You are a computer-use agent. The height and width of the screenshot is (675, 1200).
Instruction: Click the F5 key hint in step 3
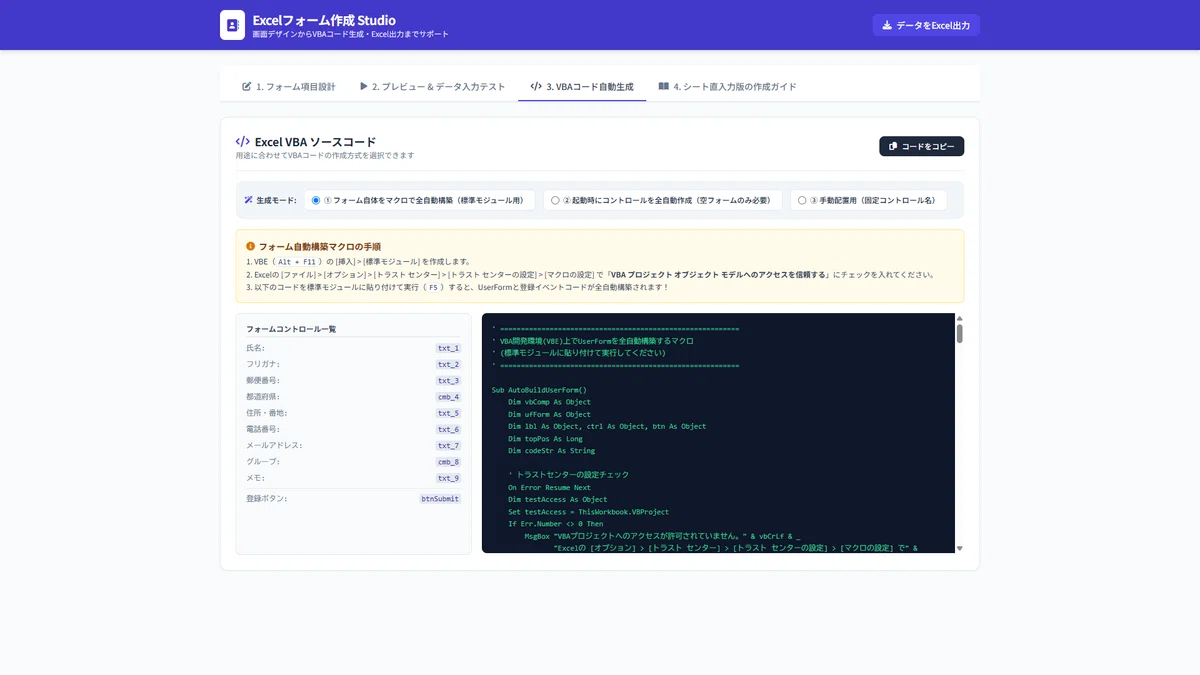435,287
